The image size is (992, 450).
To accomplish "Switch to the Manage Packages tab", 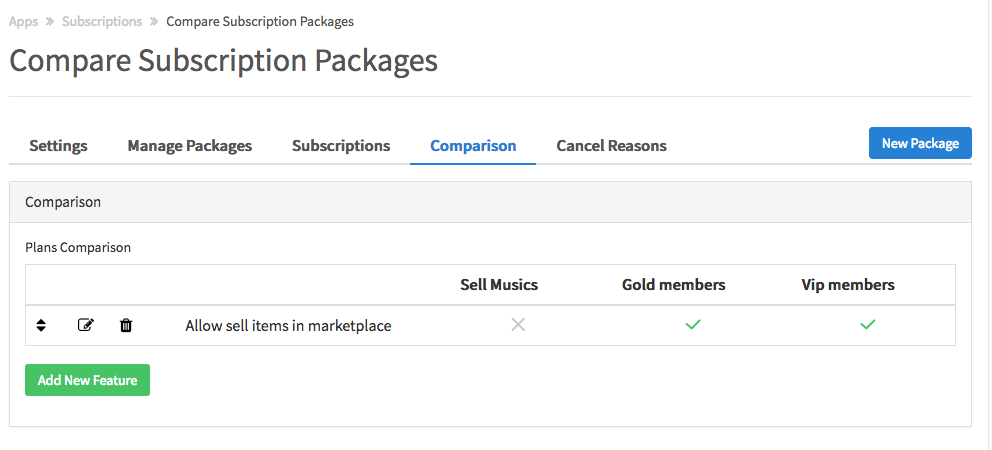I will [x=190, y=146].
